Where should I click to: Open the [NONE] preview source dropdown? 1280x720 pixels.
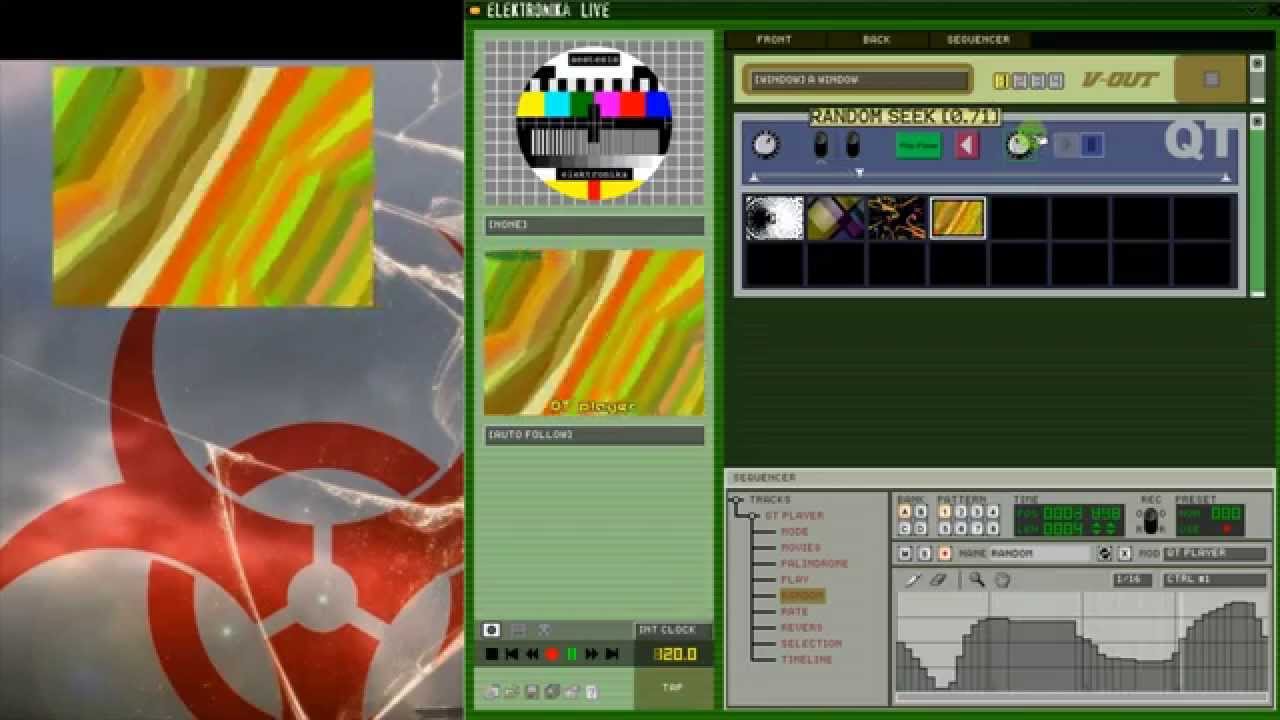[x=594, y=225]
